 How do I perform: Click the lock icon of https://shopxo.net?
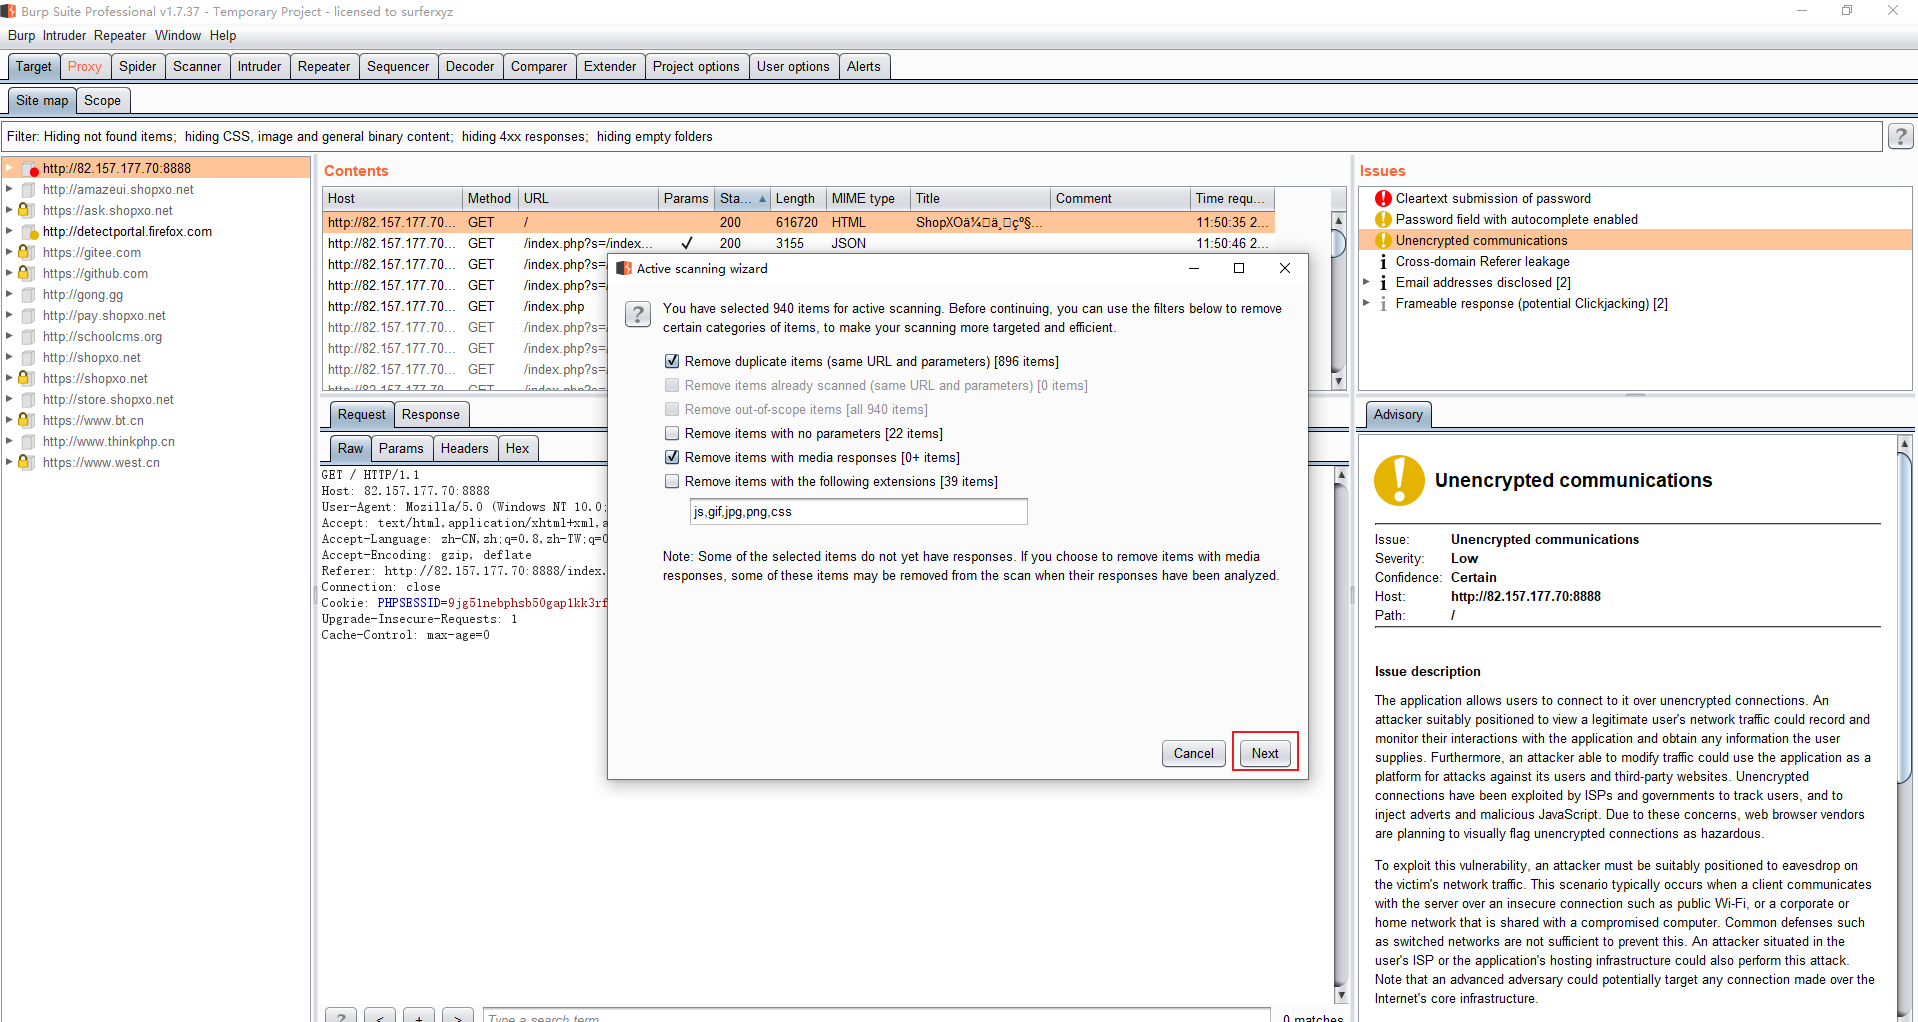pyautogui.click(x=27, y=378)
